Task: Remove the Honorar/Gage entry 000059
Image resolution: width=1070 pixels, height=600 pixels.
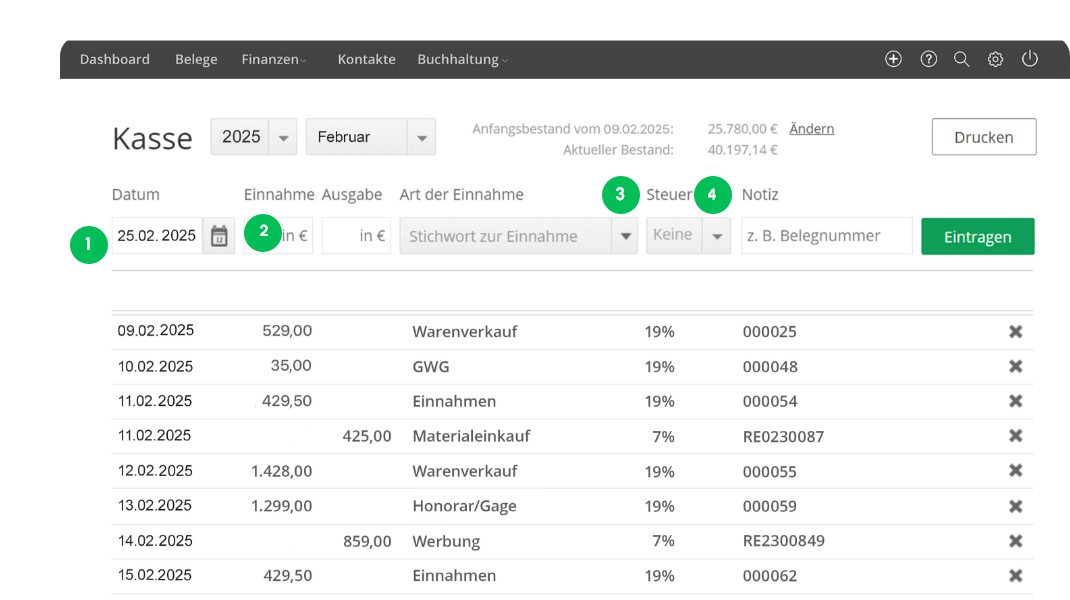Action: [x=1015, y=506]
